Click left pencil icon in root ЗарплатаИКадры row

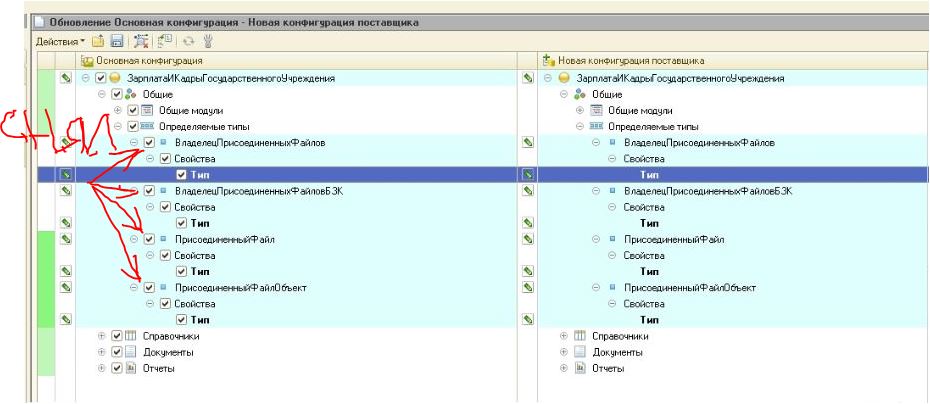pos(65,78)
